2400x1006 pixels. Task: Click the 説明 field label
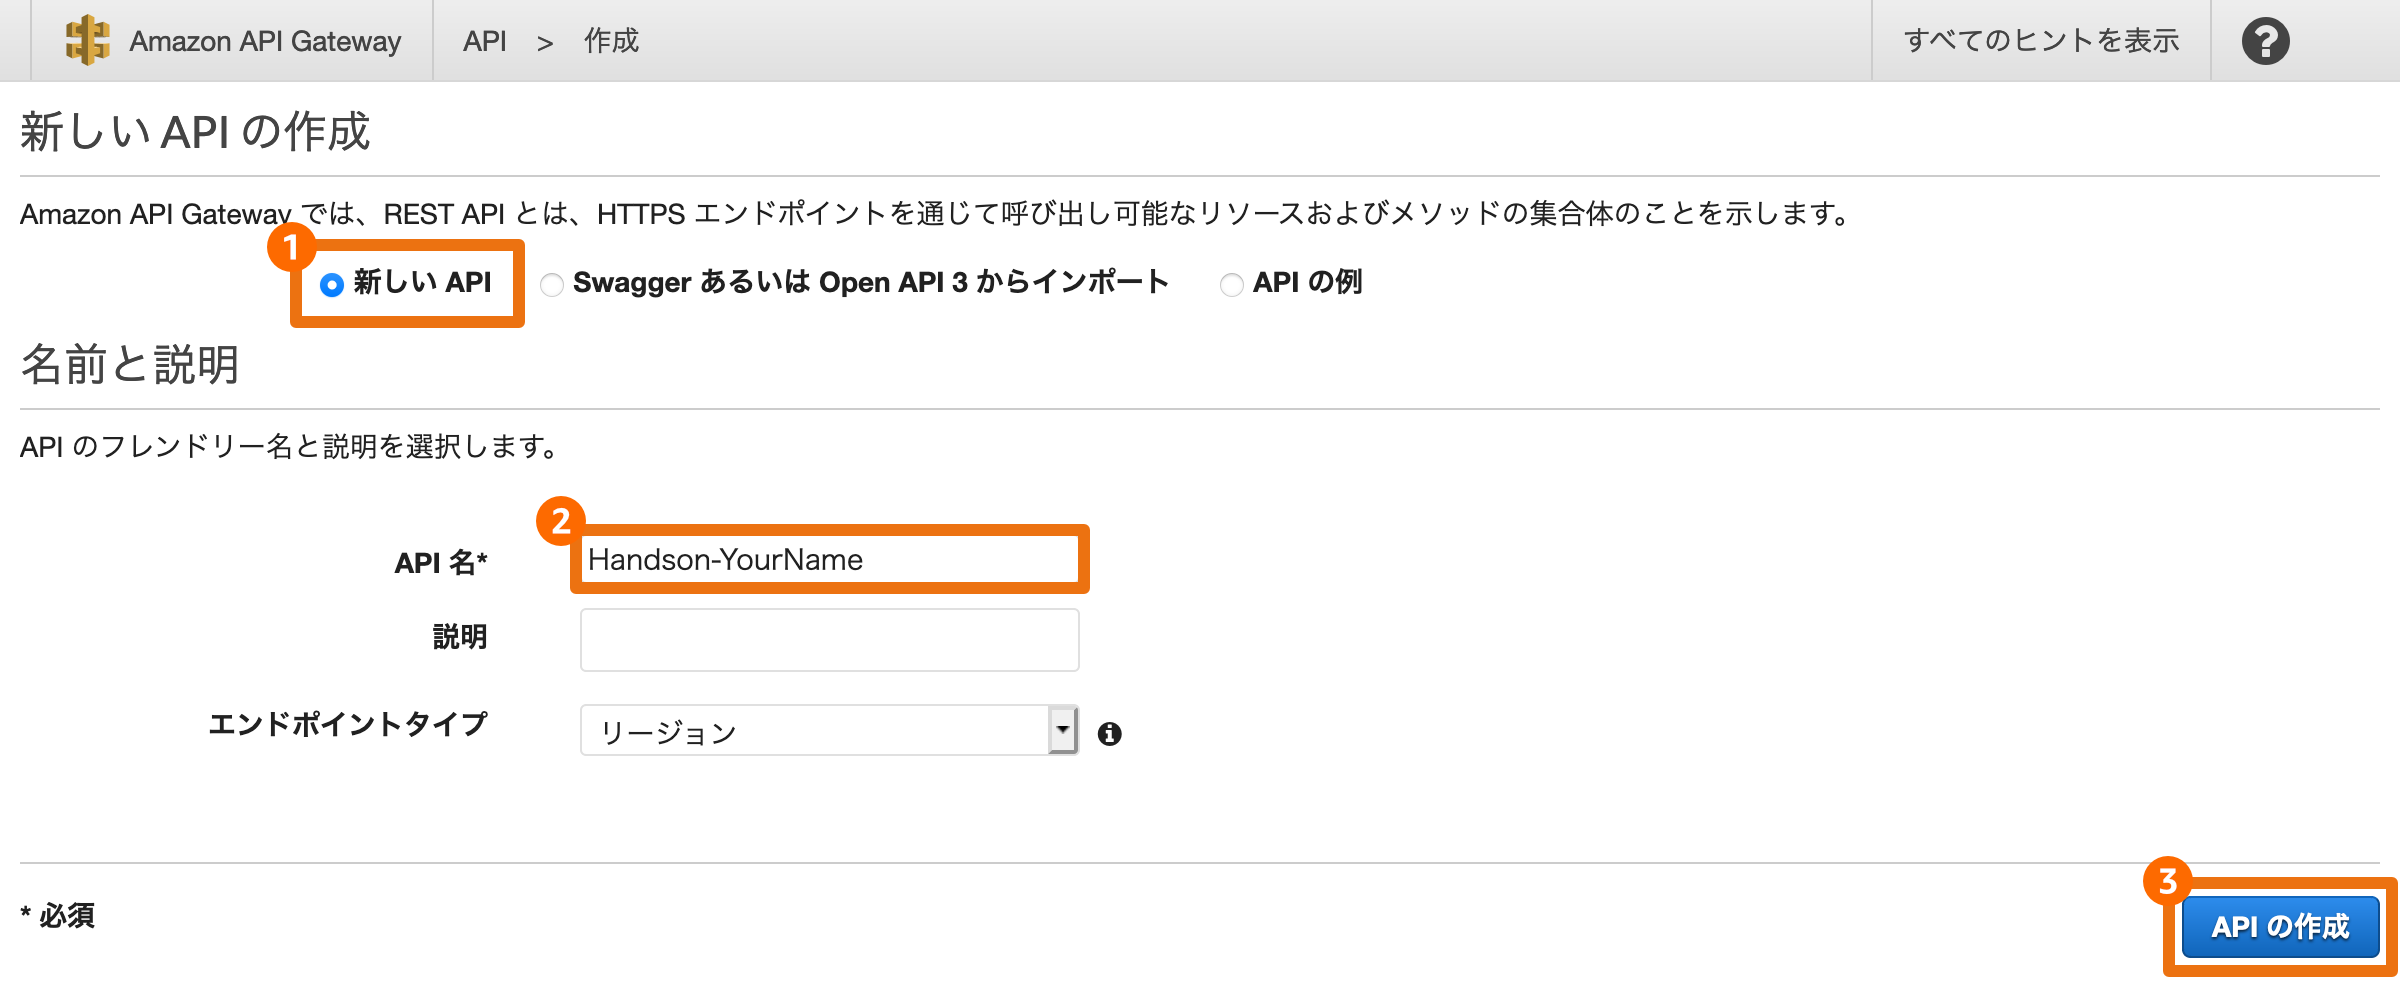point(460,637)
